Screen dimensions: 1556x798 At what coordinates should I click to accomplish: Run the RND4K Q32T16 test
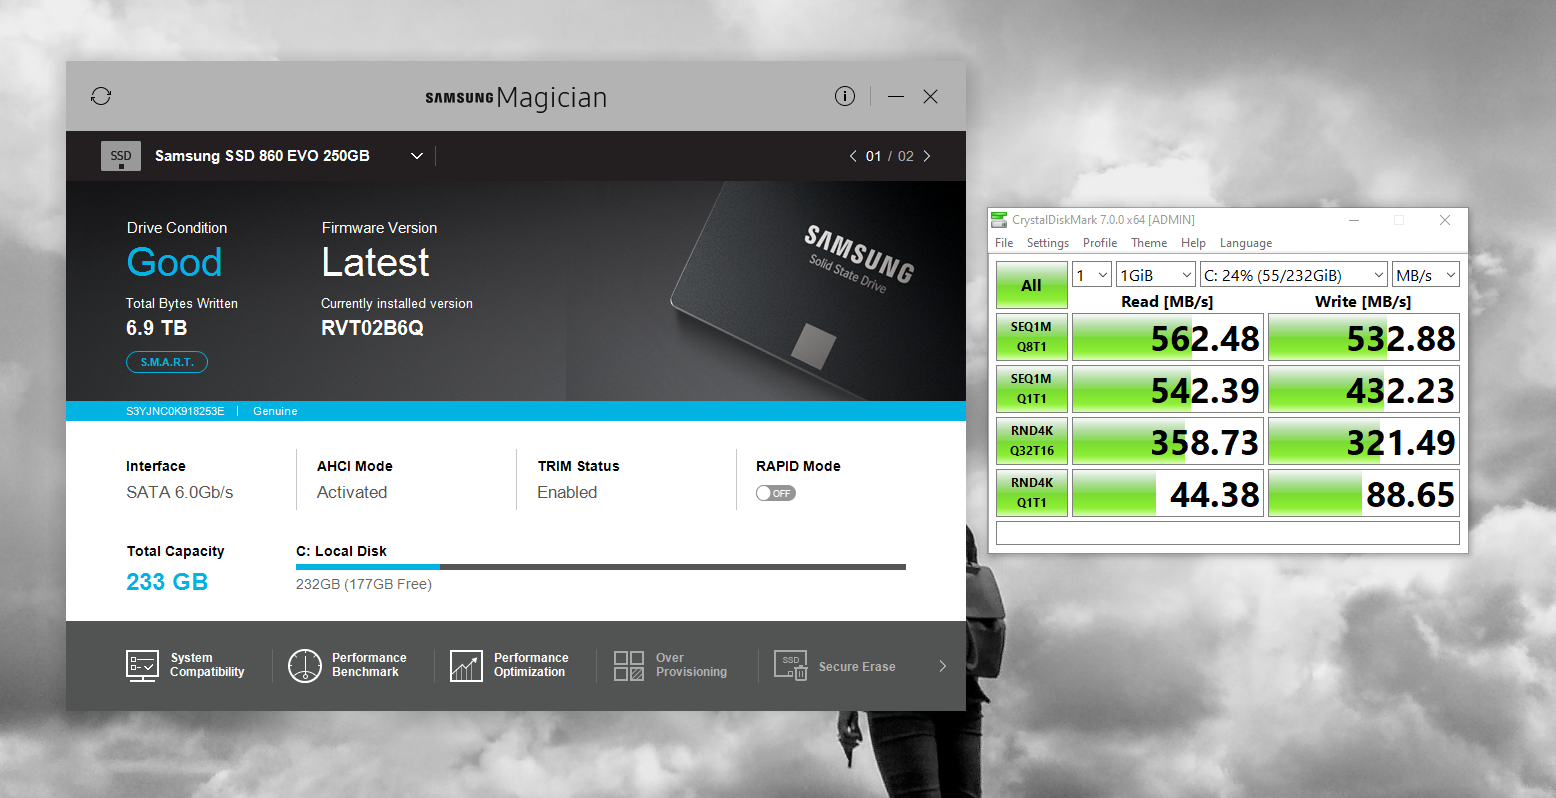(x=1031, y=441)
